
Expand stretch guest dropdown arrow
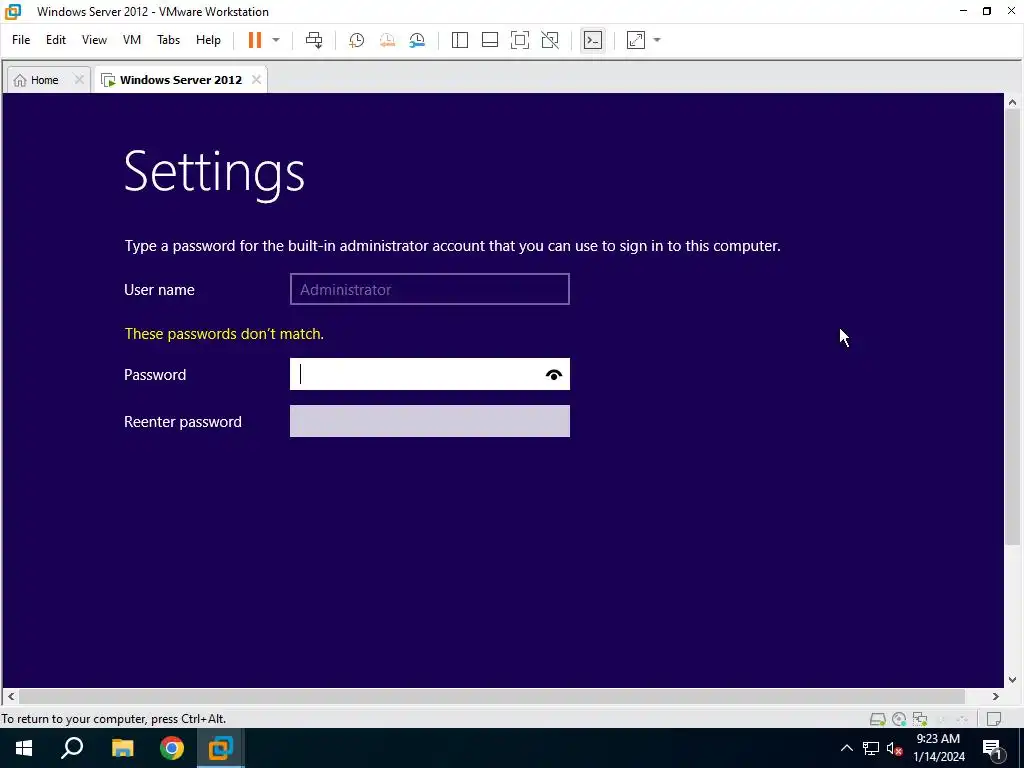[x=657, y=40]
